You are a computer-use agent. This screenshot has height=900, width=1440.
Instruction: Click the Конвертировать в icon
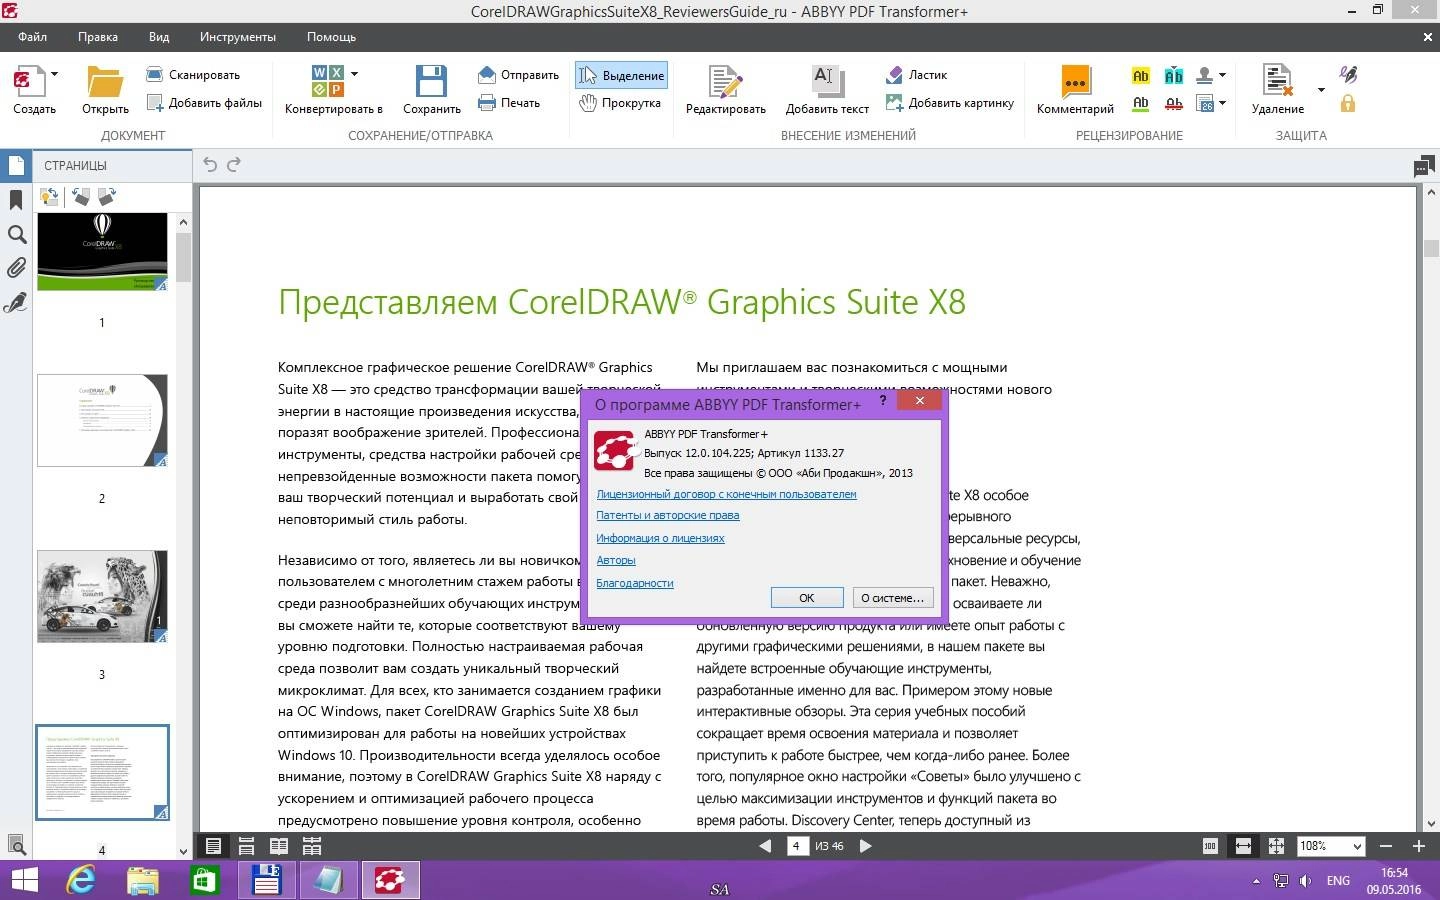coord(327,81)
